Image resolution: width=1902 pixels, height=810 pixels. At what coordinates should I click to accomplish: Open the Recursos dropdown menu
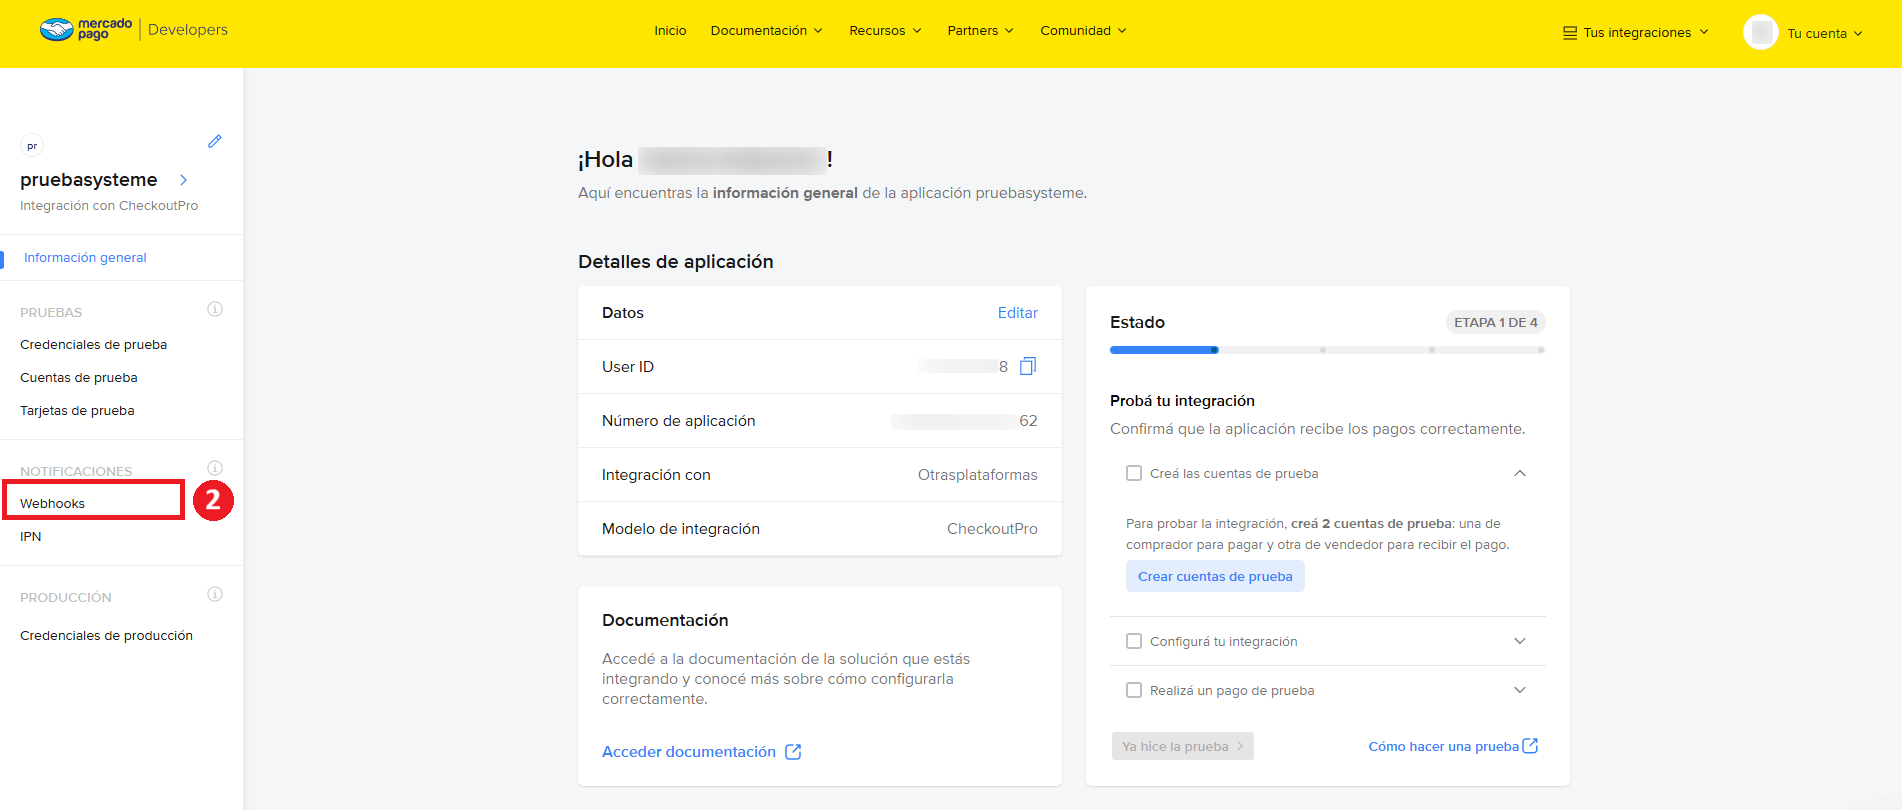click(x=885, y=31)
